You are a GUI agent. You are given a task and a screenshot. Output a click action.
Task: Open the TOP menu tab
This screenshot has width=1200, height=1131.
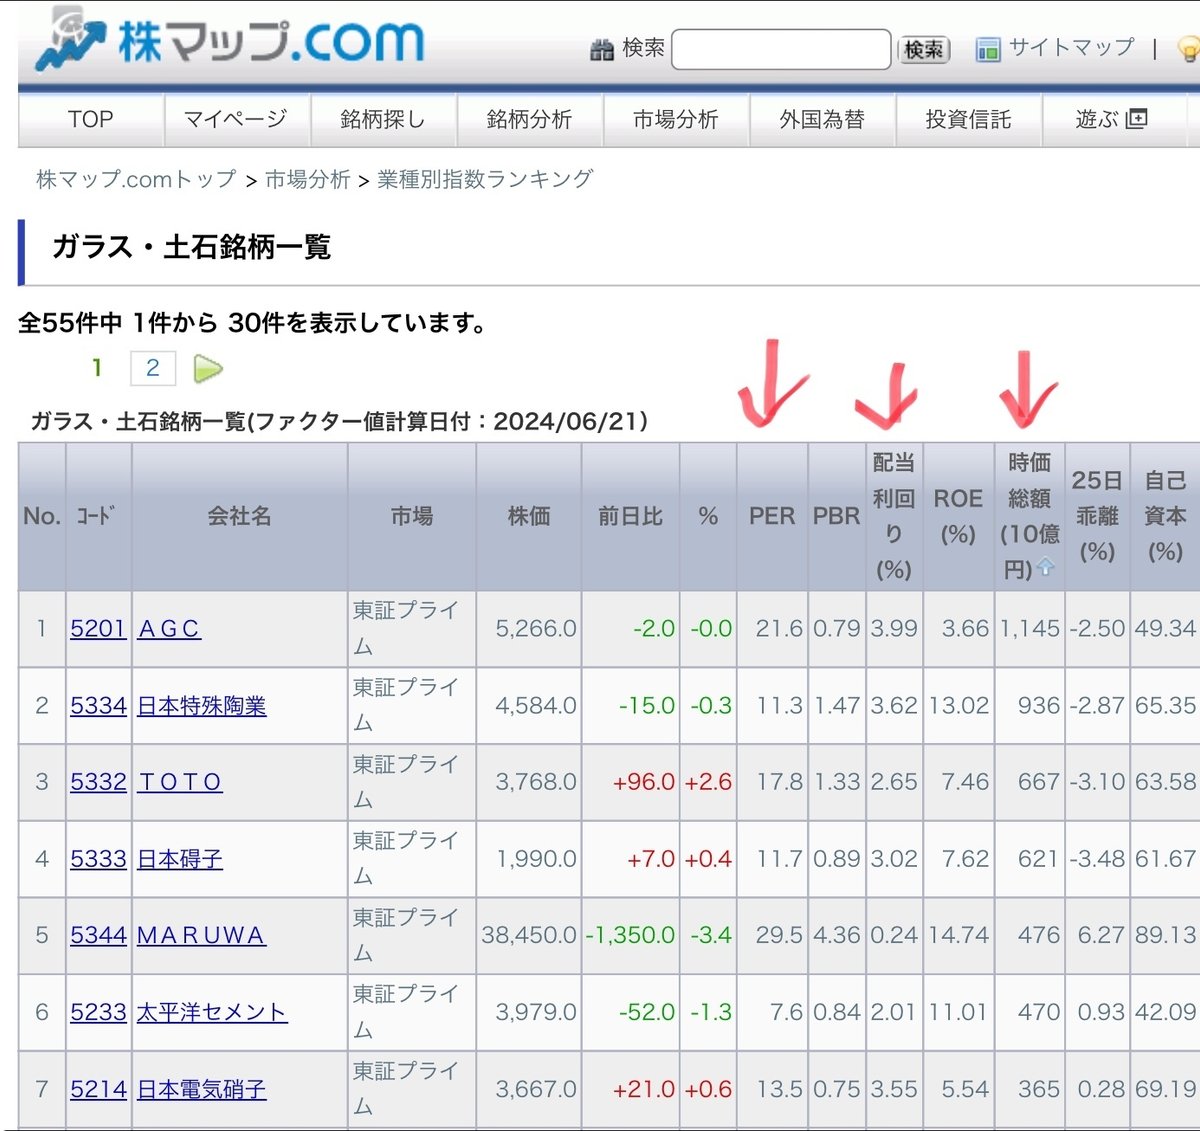(91, 120)
